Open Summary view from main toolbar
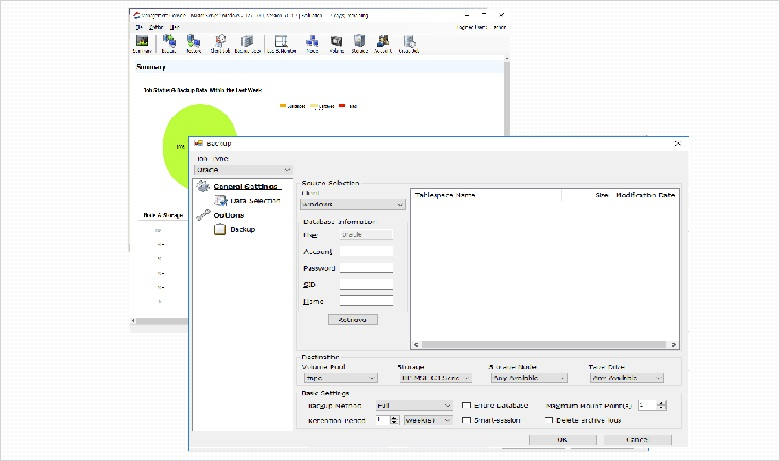The image size is (780, 461). [x=142, y=44]
